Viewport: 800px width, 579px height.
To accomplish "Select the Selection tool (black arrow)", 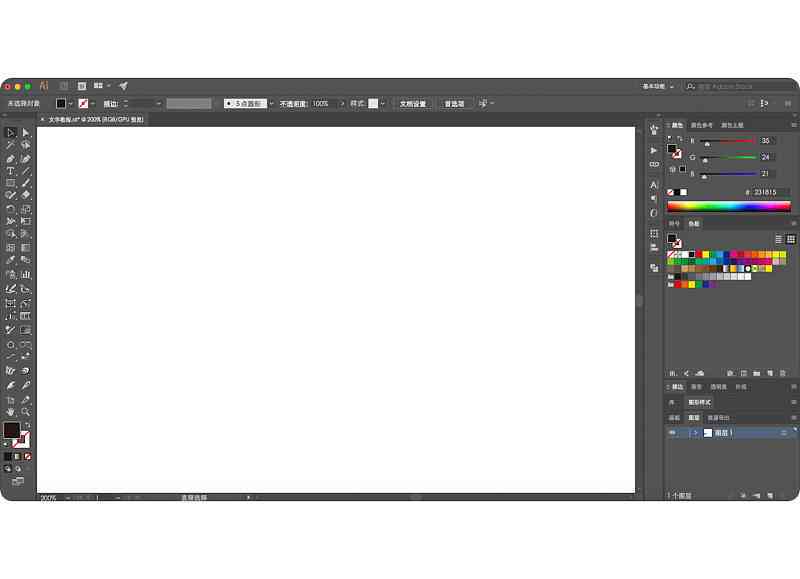I will (10, 133).
